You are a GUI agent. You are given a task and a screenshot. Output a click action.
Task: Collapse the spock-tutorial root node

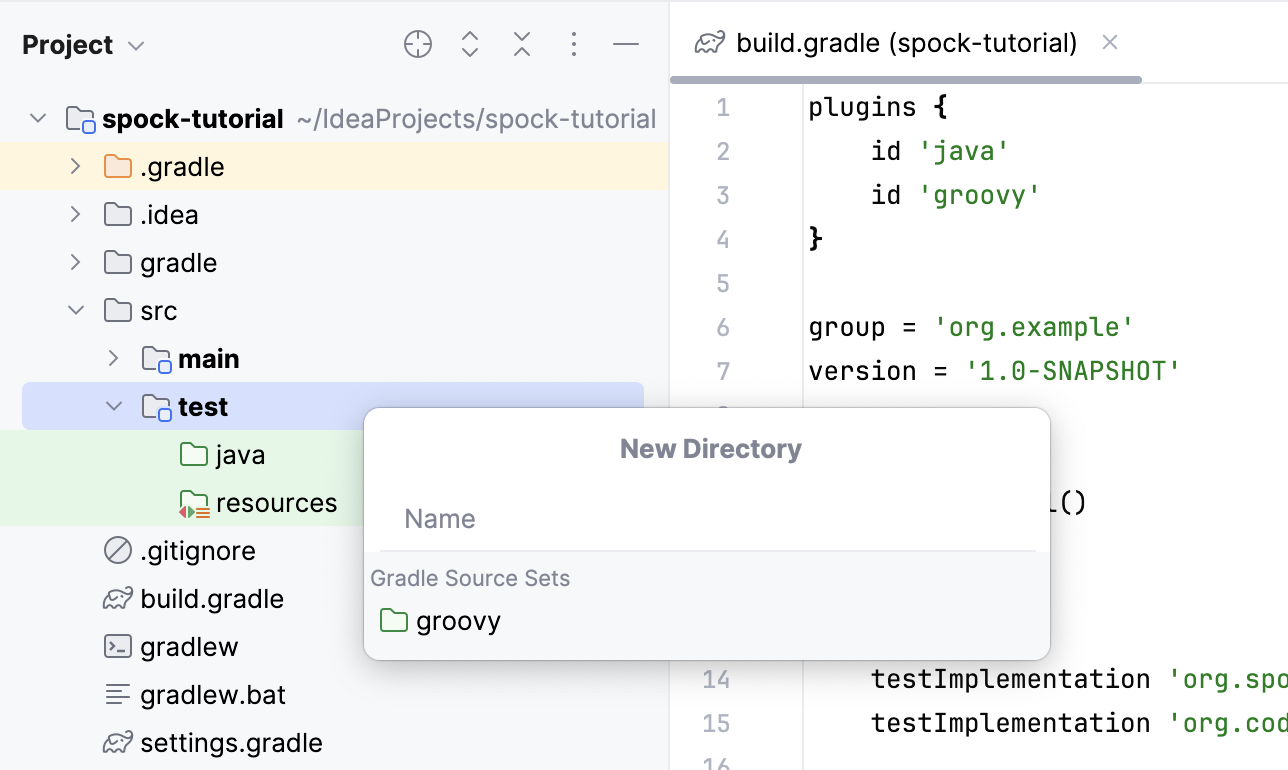click(37, 118)
